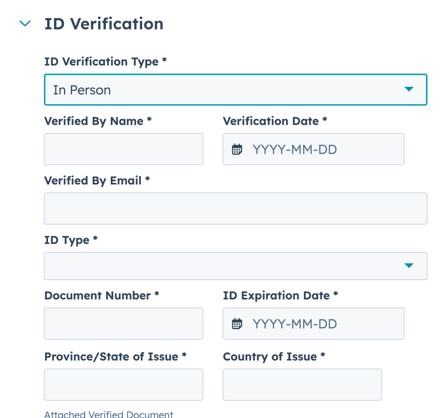Focus the Verified By Name input
442x418 pixels.
pyautogui.click(x=123, y=149)
